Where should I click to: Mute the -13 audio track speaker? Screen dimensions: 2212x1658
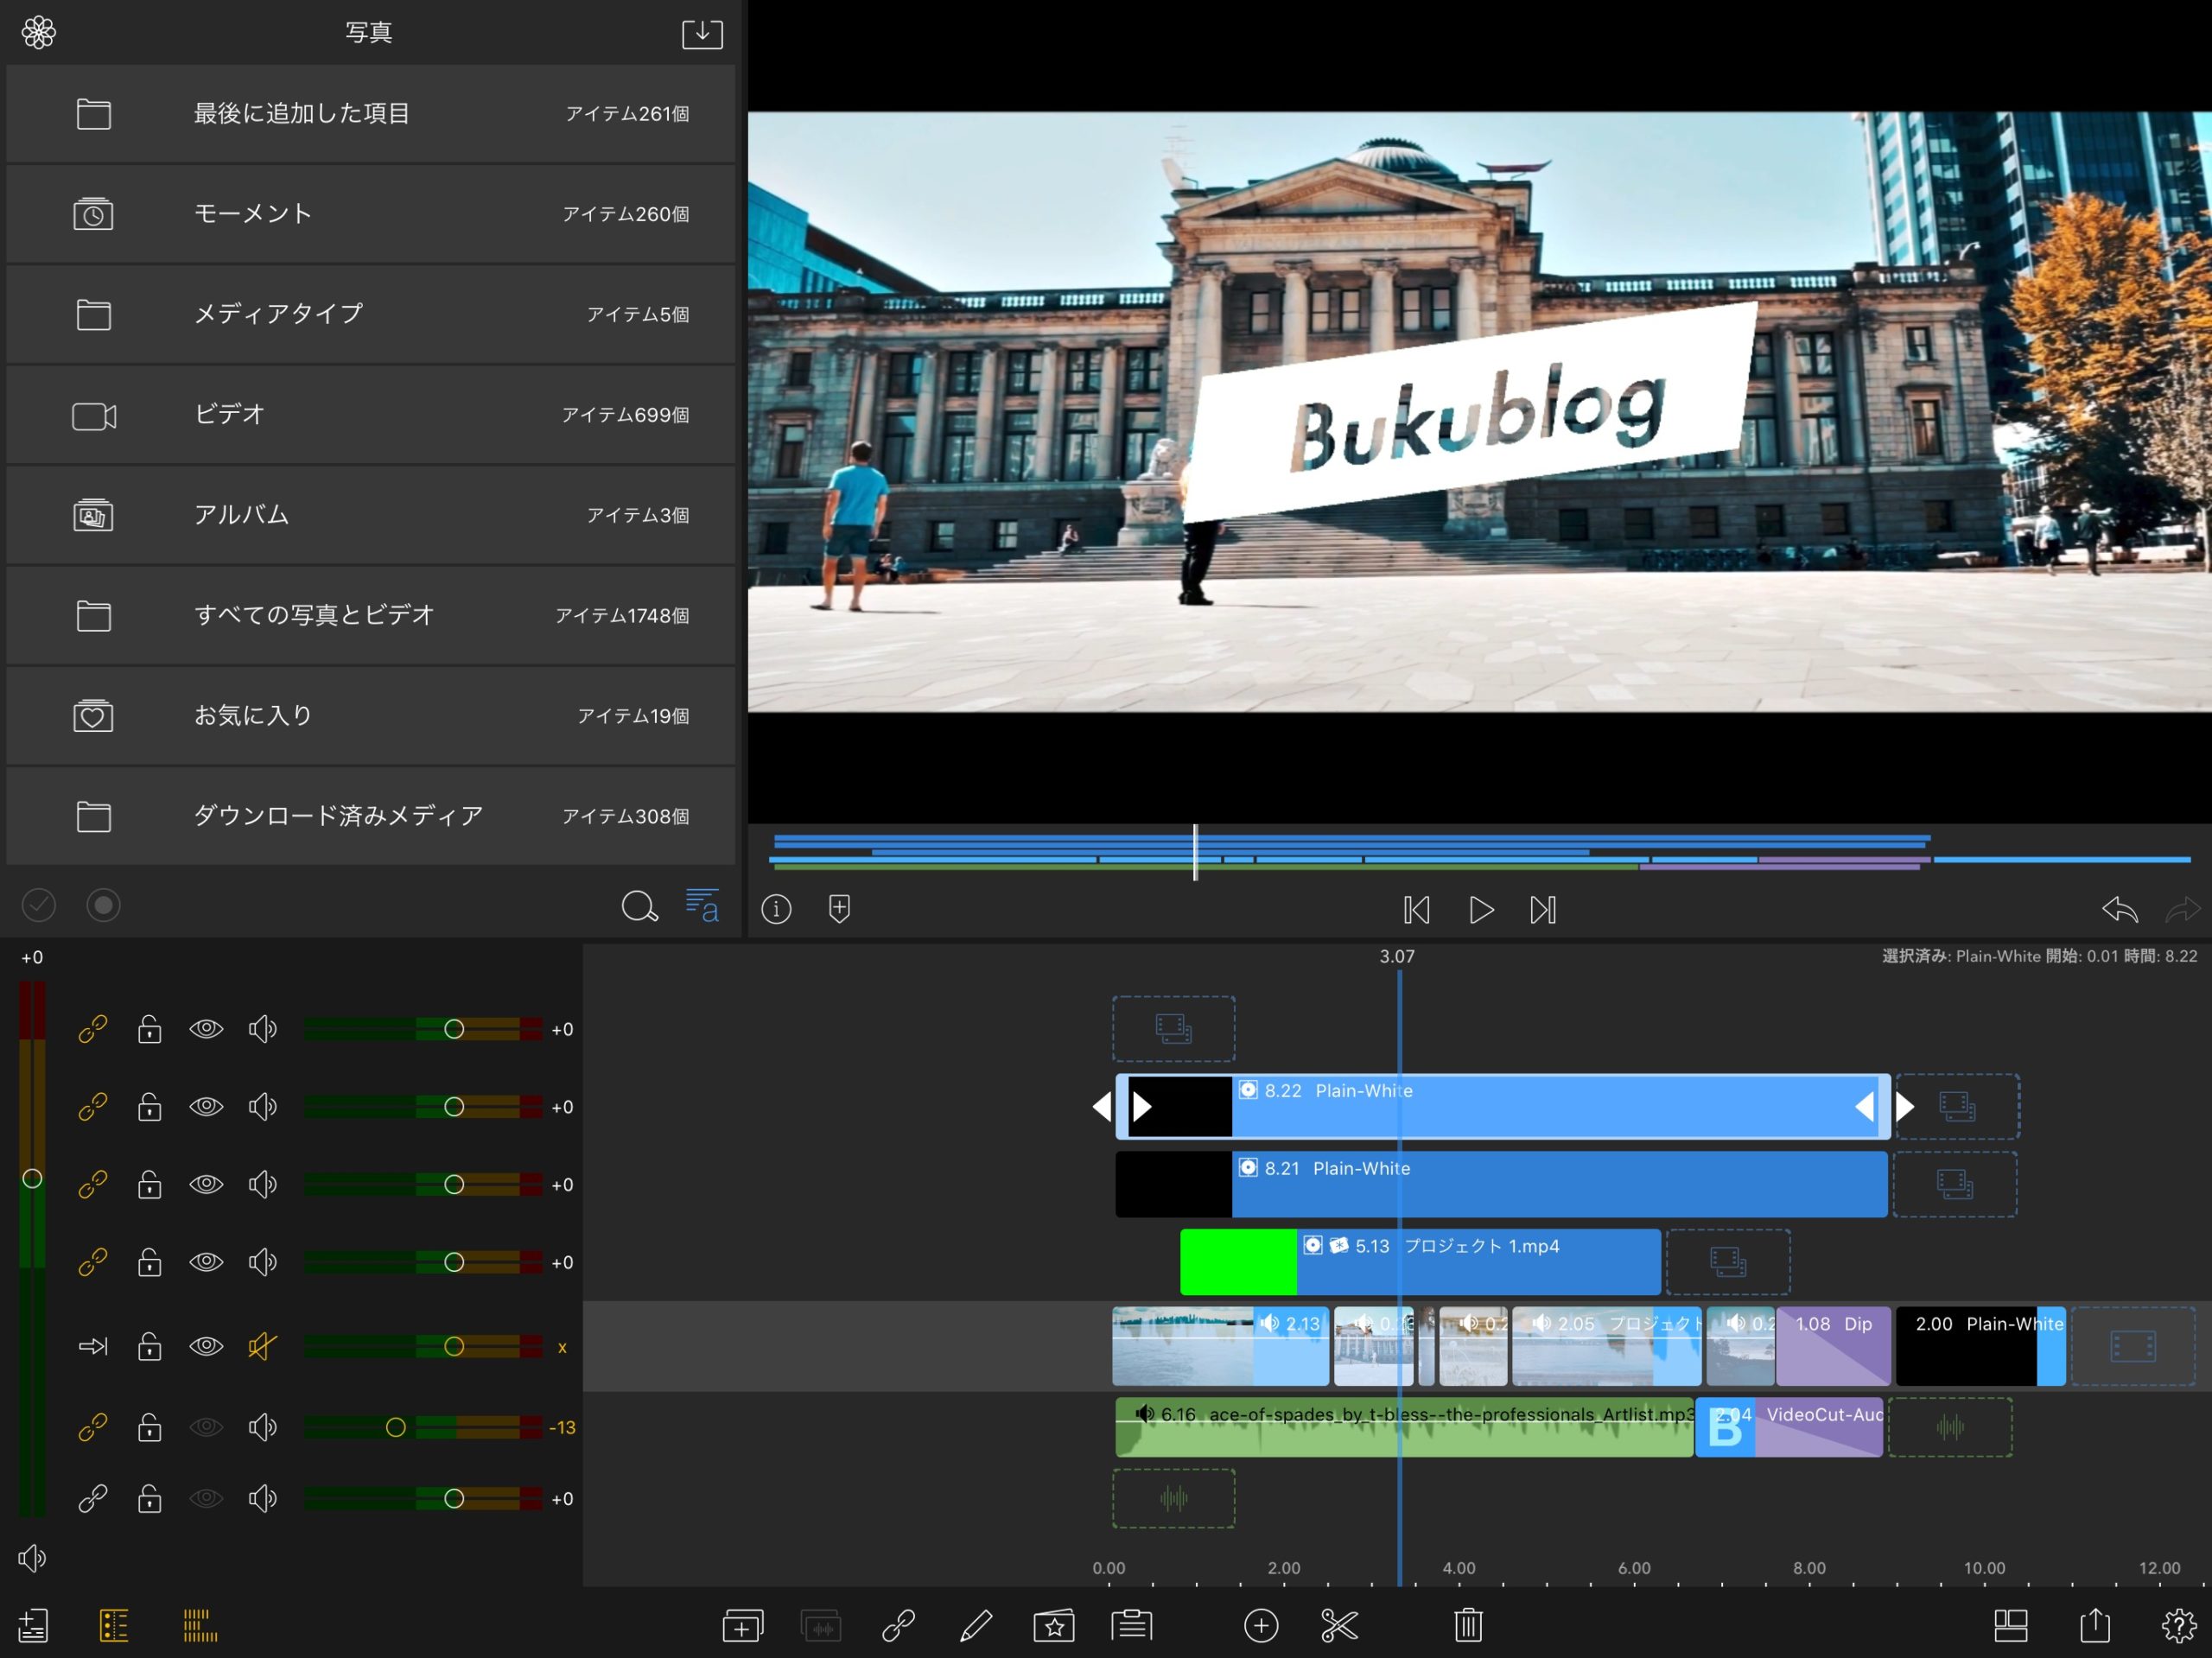[262, 1427]
